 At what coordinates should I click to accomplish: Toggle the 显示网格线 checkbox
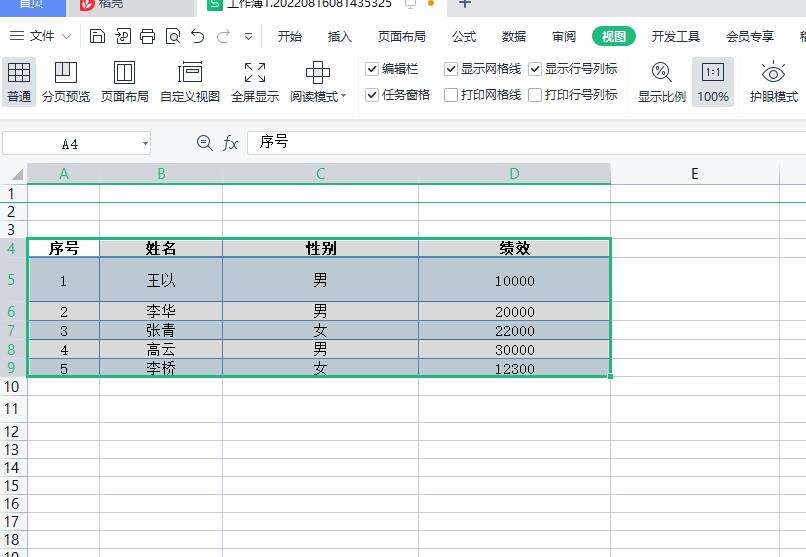click(x=451, y=69)
